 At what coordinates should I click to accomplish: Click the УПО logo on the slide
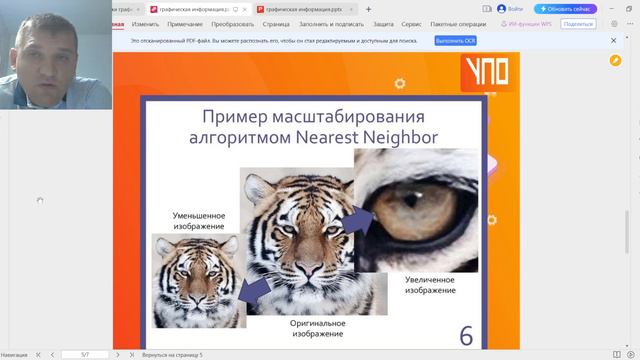point(488,73)
